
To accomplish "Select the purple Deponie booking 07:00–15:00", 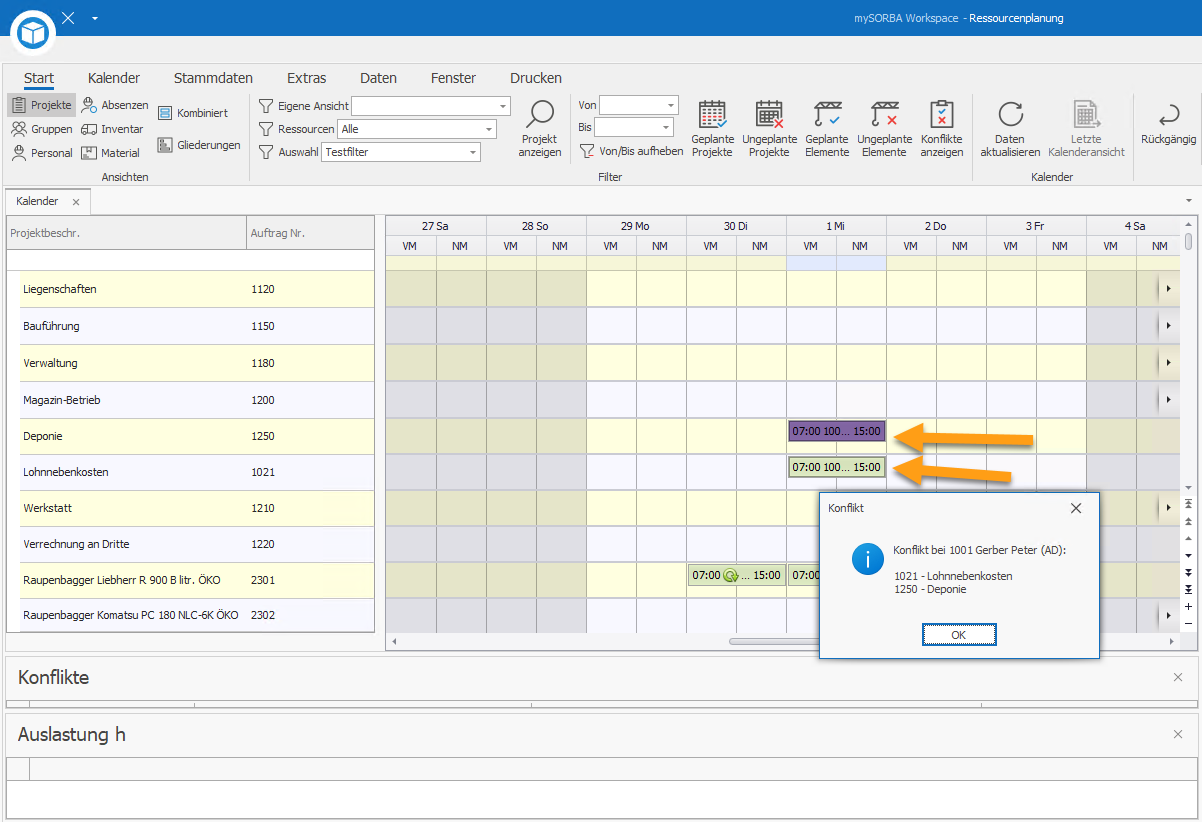I will pos(836,431).
